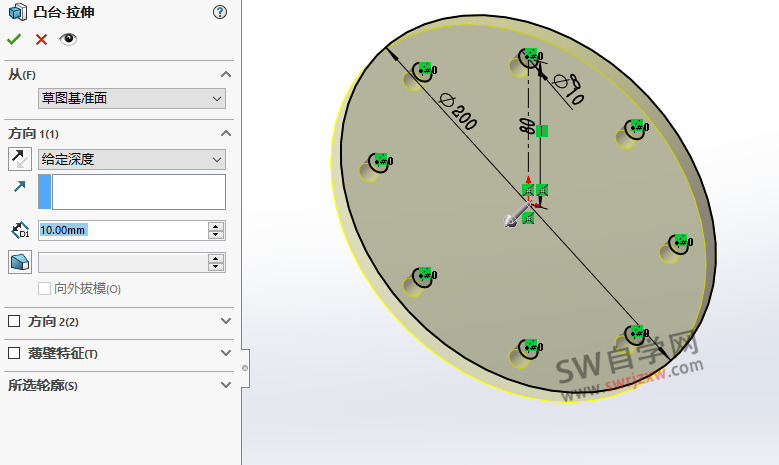The height and width of the screenshot is (465, 779).
Task: Open the 给定深度 end condition dropdown
Action: coord(132,159)
